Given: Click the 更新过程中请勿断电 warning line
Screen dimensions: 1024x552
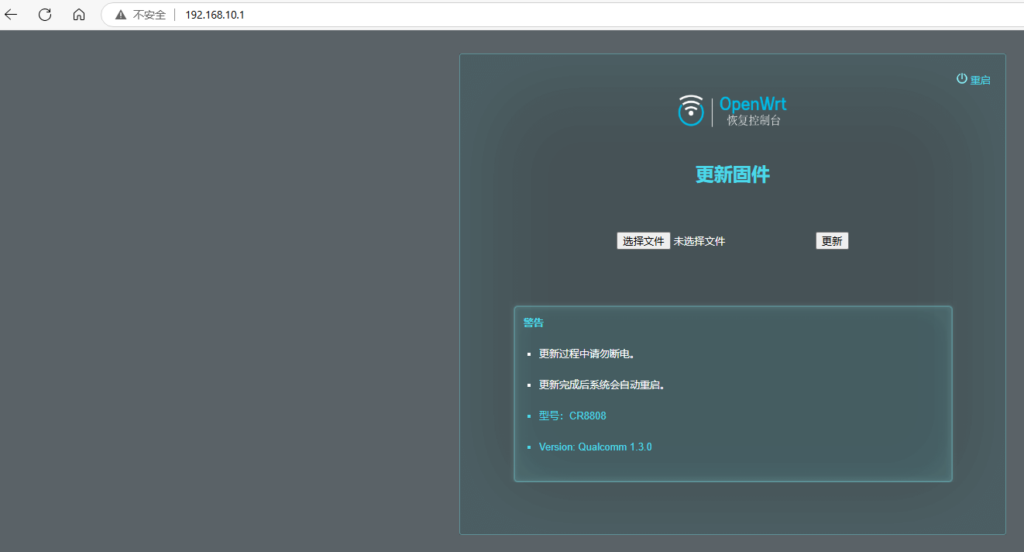Looking at the screenshot, I should click(587, 354).
